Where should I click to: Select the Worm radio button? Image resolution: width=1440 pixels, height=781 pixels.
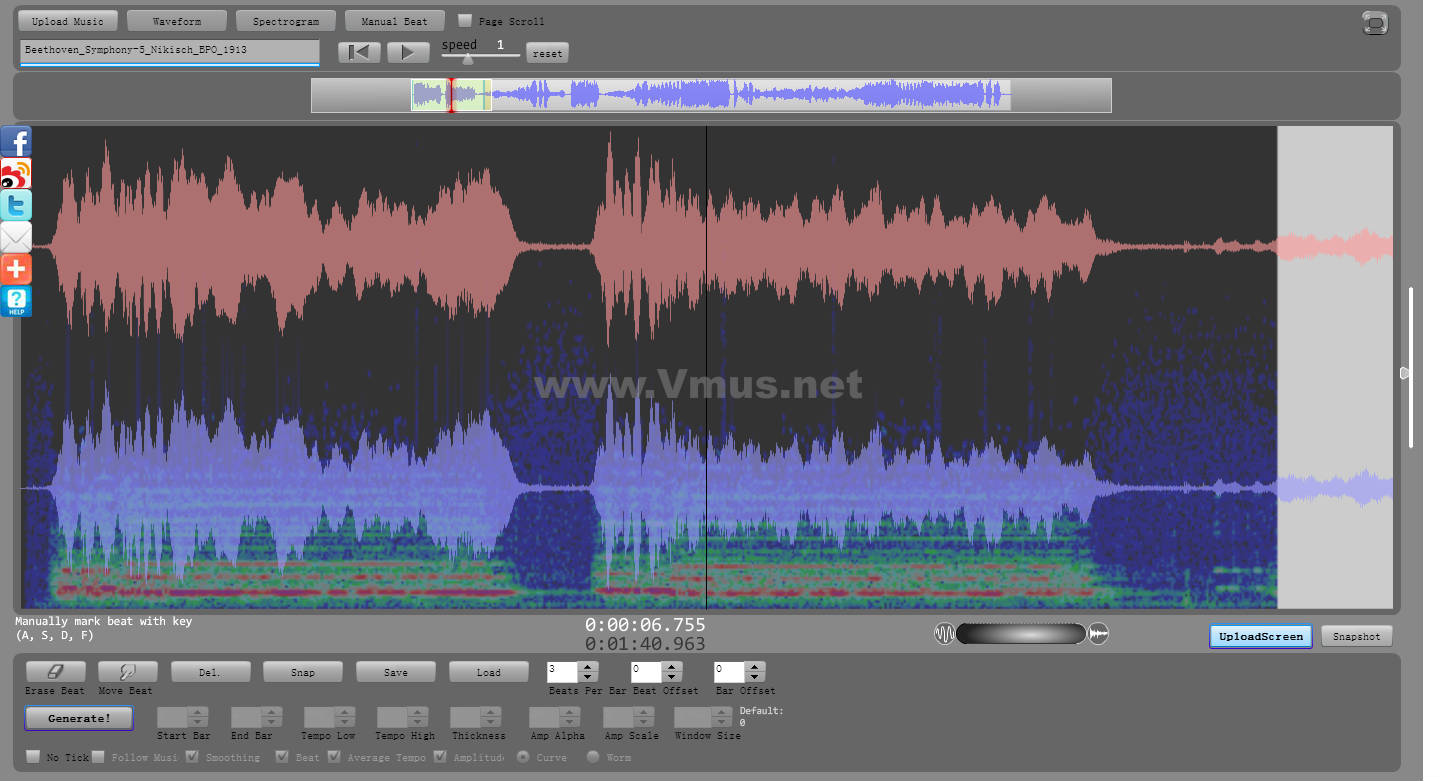point(593,757)
